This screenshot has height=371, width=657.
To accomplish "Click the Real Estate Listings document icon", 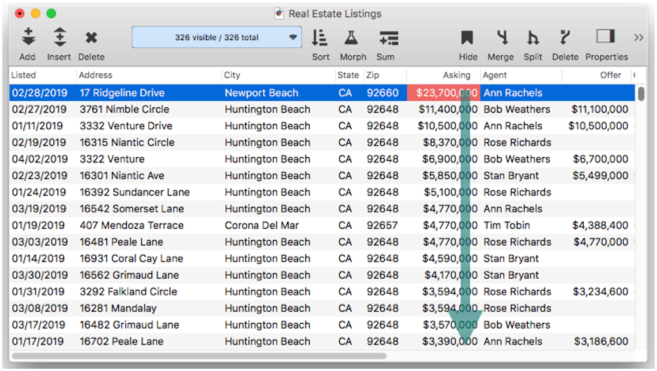I will [279, 14].
